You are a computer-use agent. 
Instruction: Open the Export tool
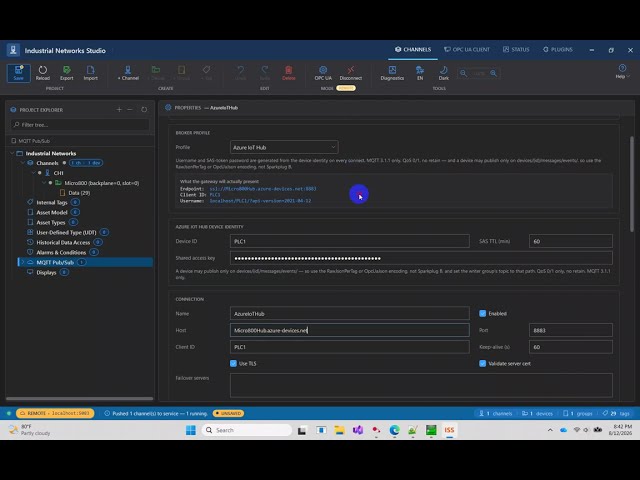click(67, 73)
